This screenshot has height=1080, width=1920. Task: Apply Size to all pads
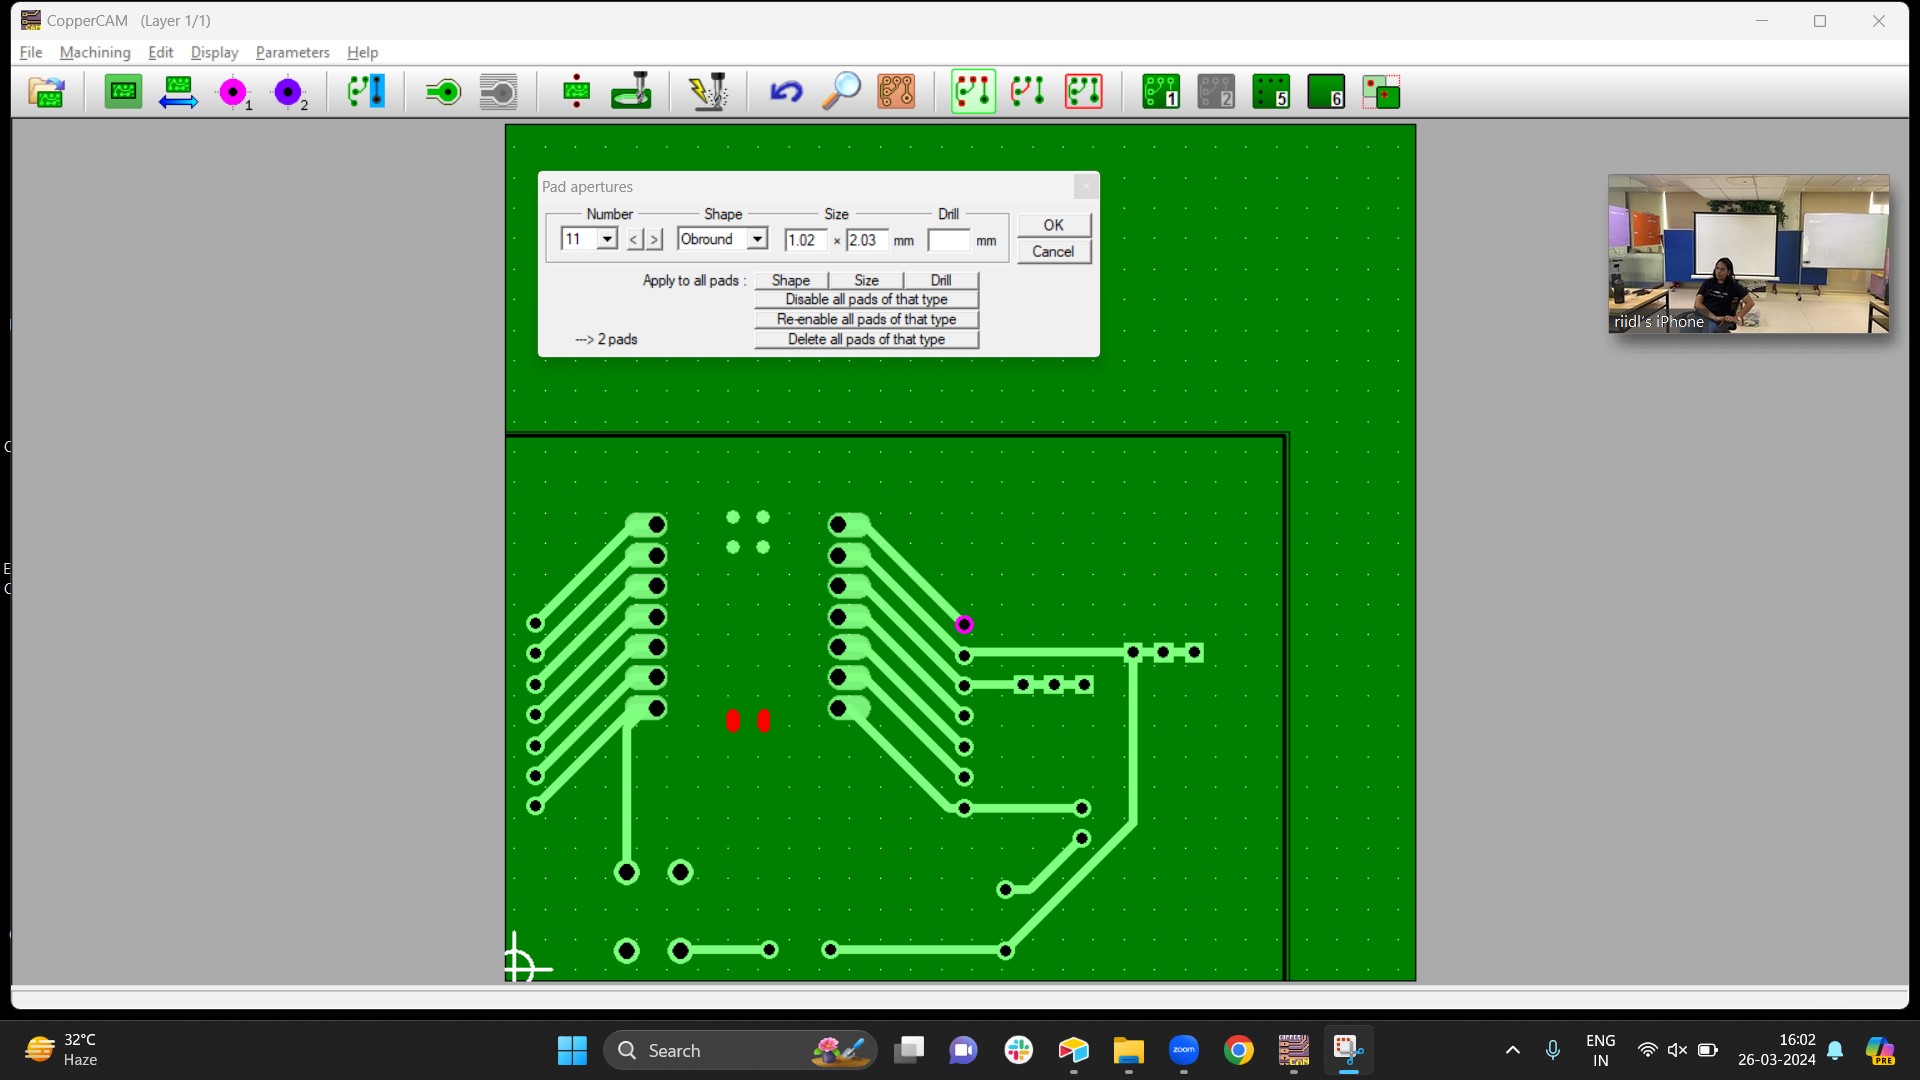point(867,280)
